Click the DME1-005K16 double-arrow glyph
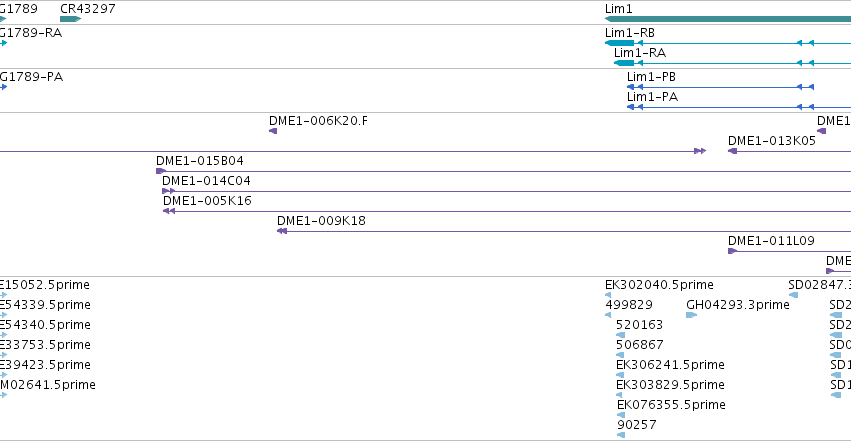Viewport: 851px width, 441px height. click(x=169, y=211)
